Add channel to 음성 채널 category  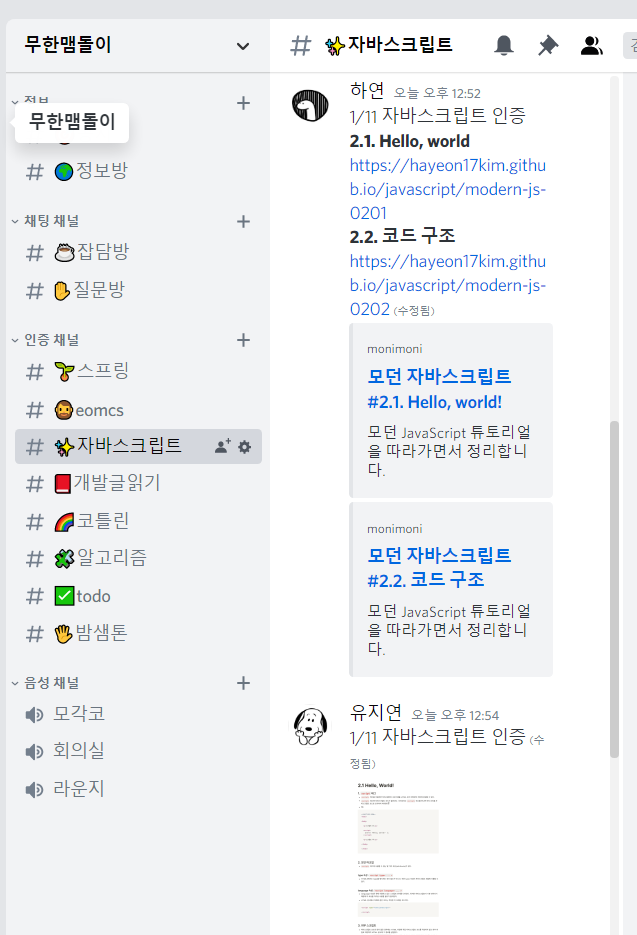point(243,683)
